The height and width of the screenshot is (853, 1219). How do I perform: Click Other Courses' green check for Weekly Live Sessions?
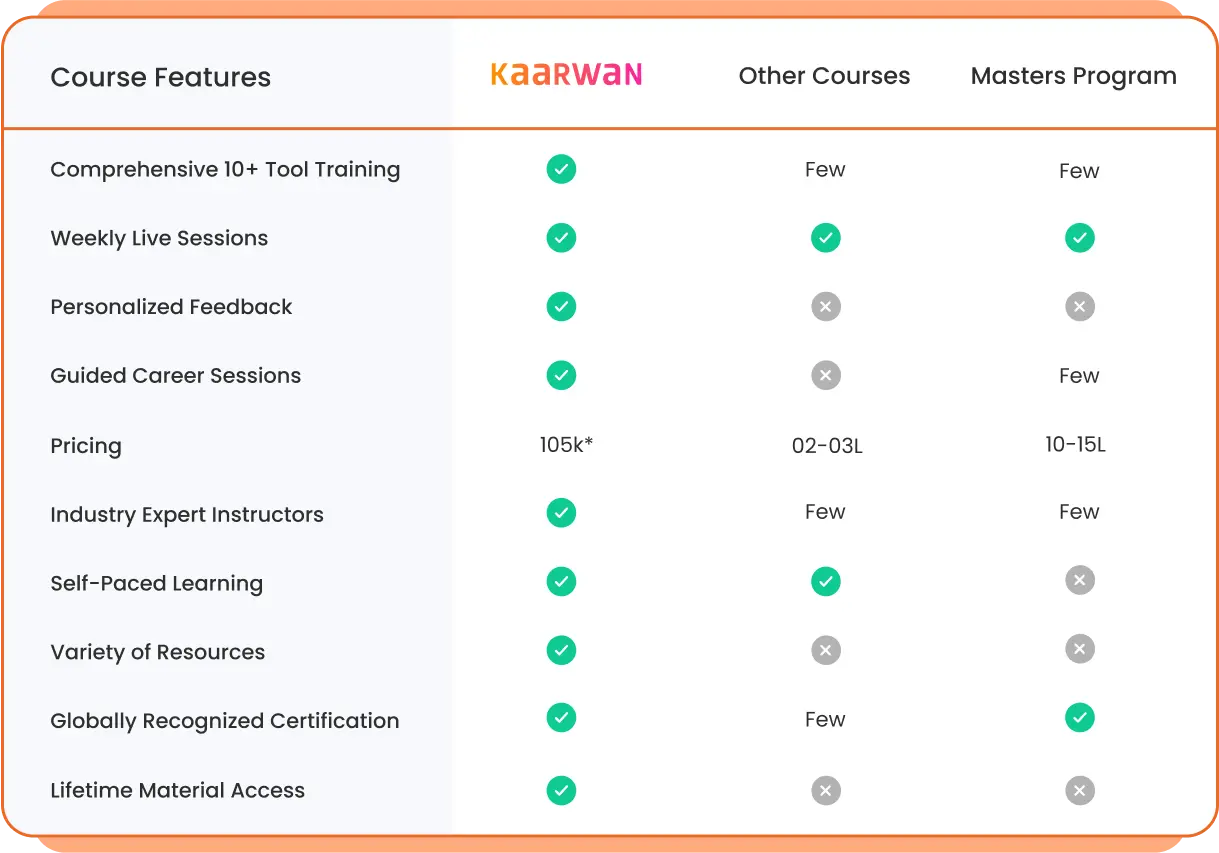825,238
